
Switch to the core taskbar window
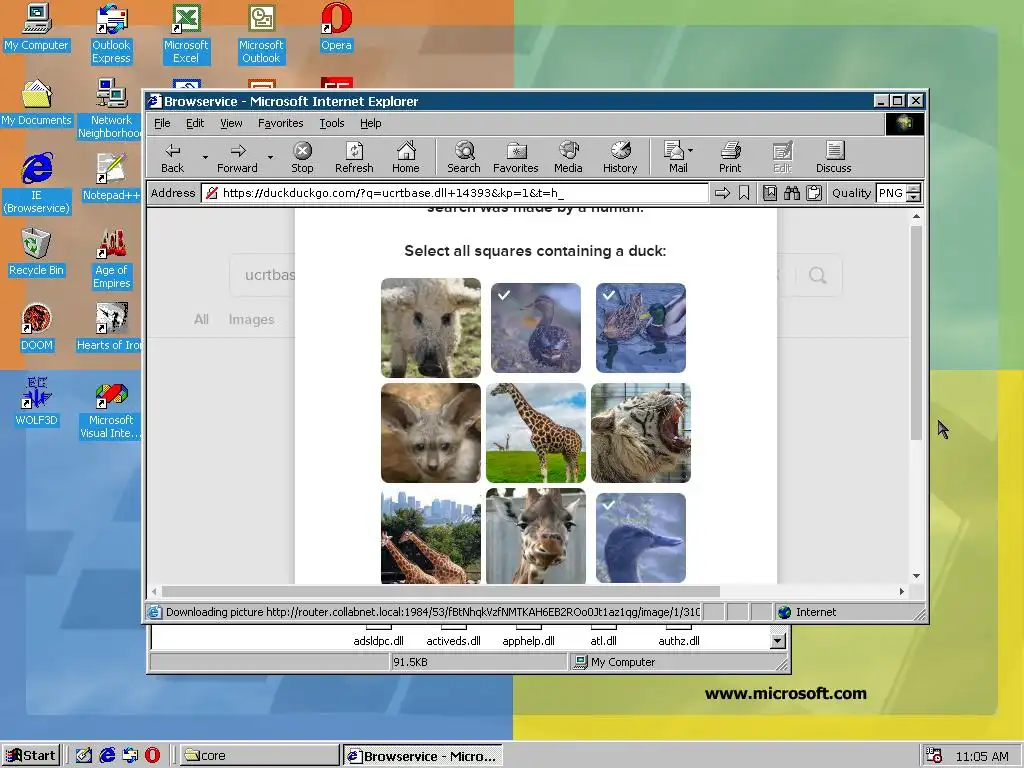pyautogui.click(x=259, y=756)
